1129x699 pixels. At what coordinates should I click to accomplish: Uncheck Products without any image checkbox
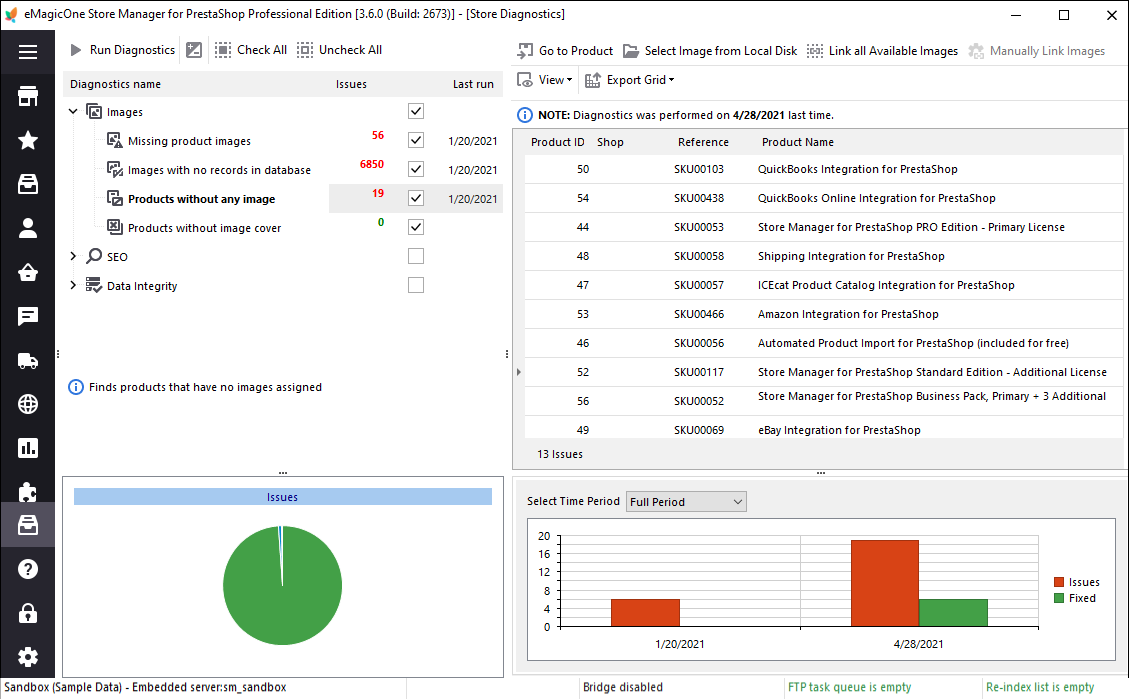point(415,198)
